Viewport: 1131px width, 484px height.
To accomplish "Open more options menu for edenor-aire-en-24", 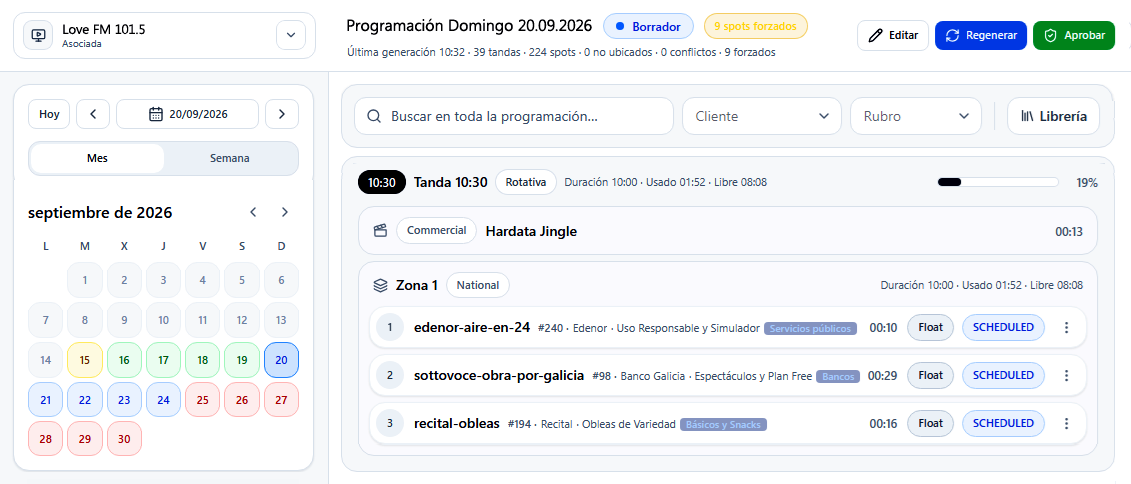I will [x=1067, y=327].
